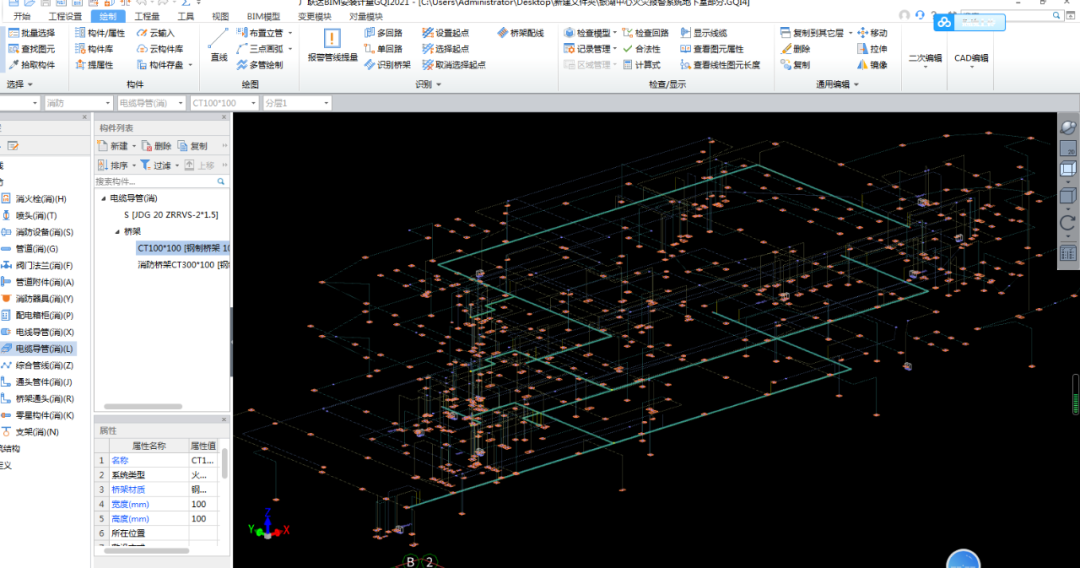Open the 查找图元 find element tool
The height and width of the screenshot is (568, 1080).
32,48
